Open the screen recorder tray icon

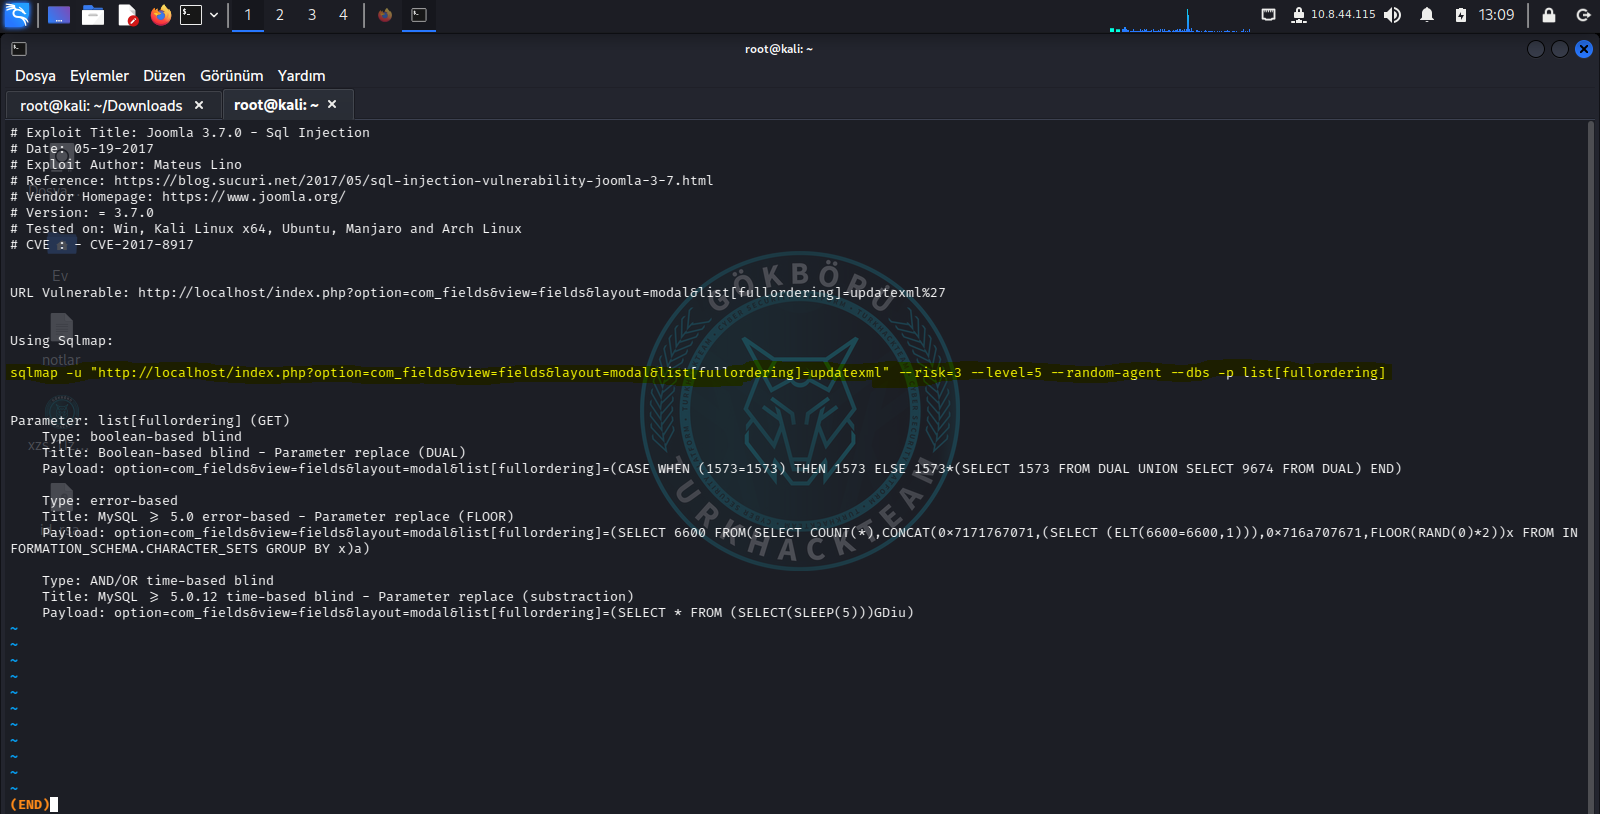(x=1268, y=15)
